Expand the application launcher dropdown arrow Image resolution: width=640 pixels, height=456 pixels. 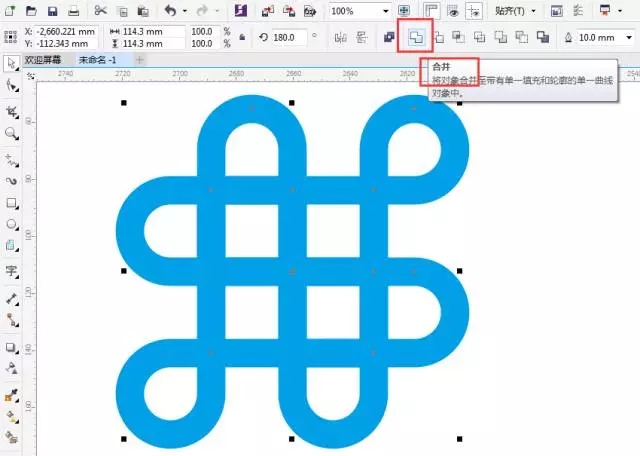click(x=620, y=11)
